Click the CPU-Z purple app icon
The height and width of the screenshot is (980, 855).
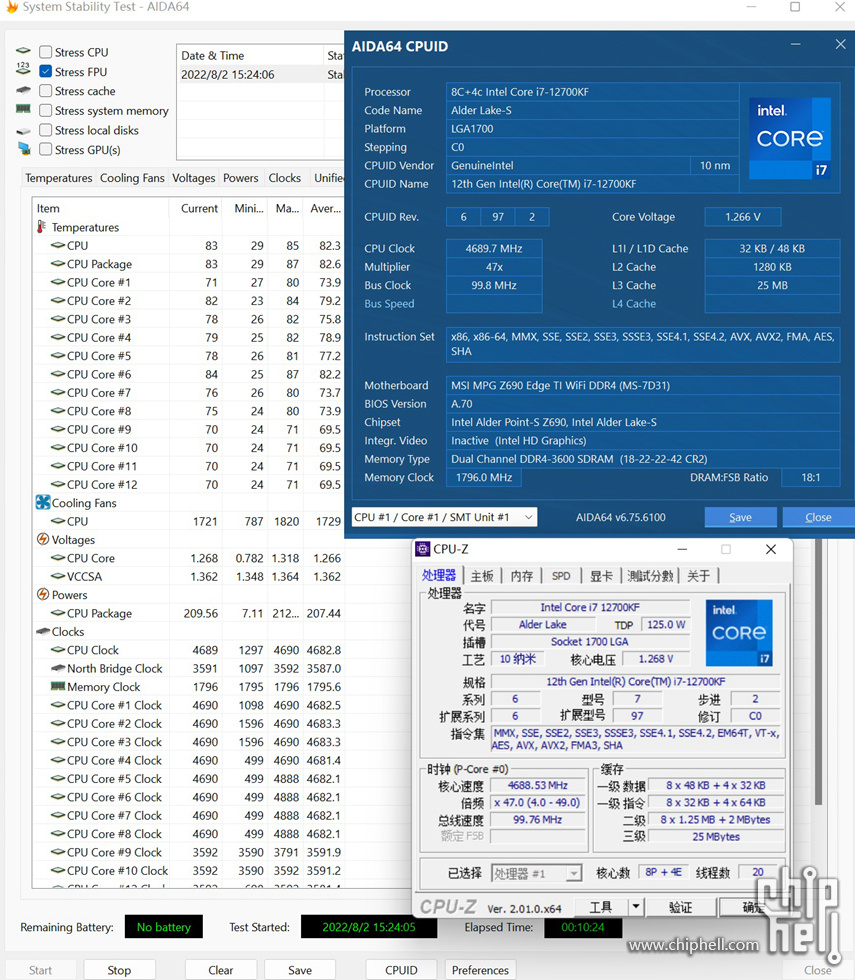[423, 549]
